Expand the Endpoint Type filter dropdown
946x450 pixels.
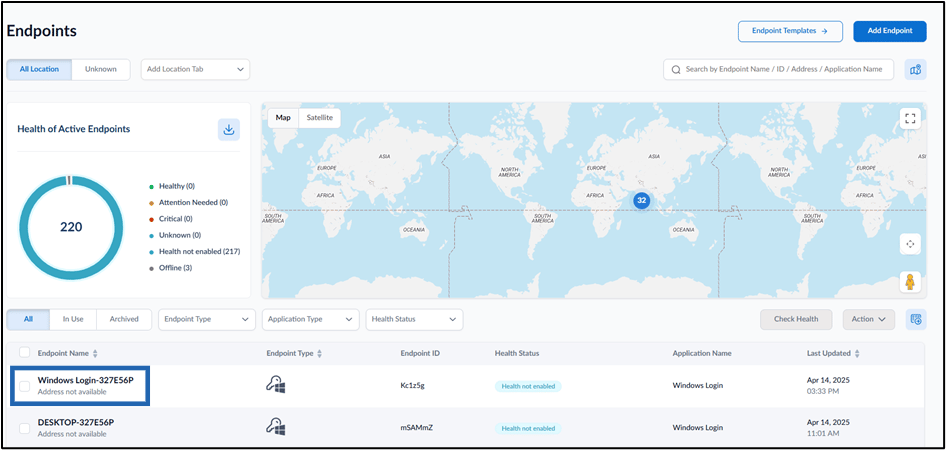click(x=206, y=320)
